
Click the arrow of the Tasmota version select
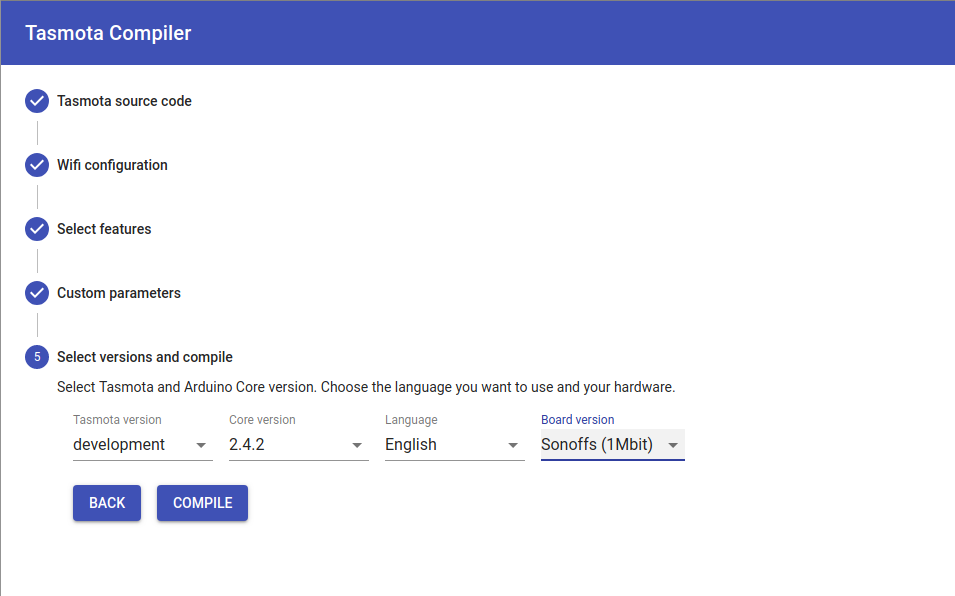coord(201,446)
